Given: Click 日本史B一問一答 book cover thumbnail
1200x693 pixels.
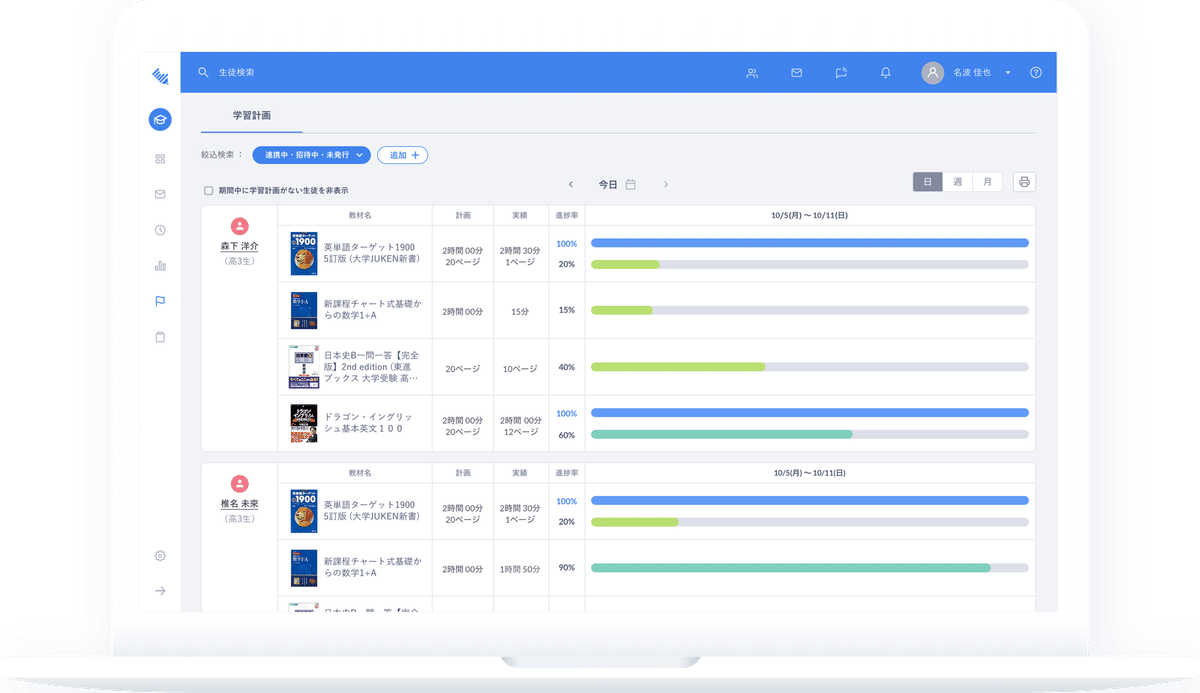Looking at the screenshot, I should pyautogui.click(x=302, y=368).
